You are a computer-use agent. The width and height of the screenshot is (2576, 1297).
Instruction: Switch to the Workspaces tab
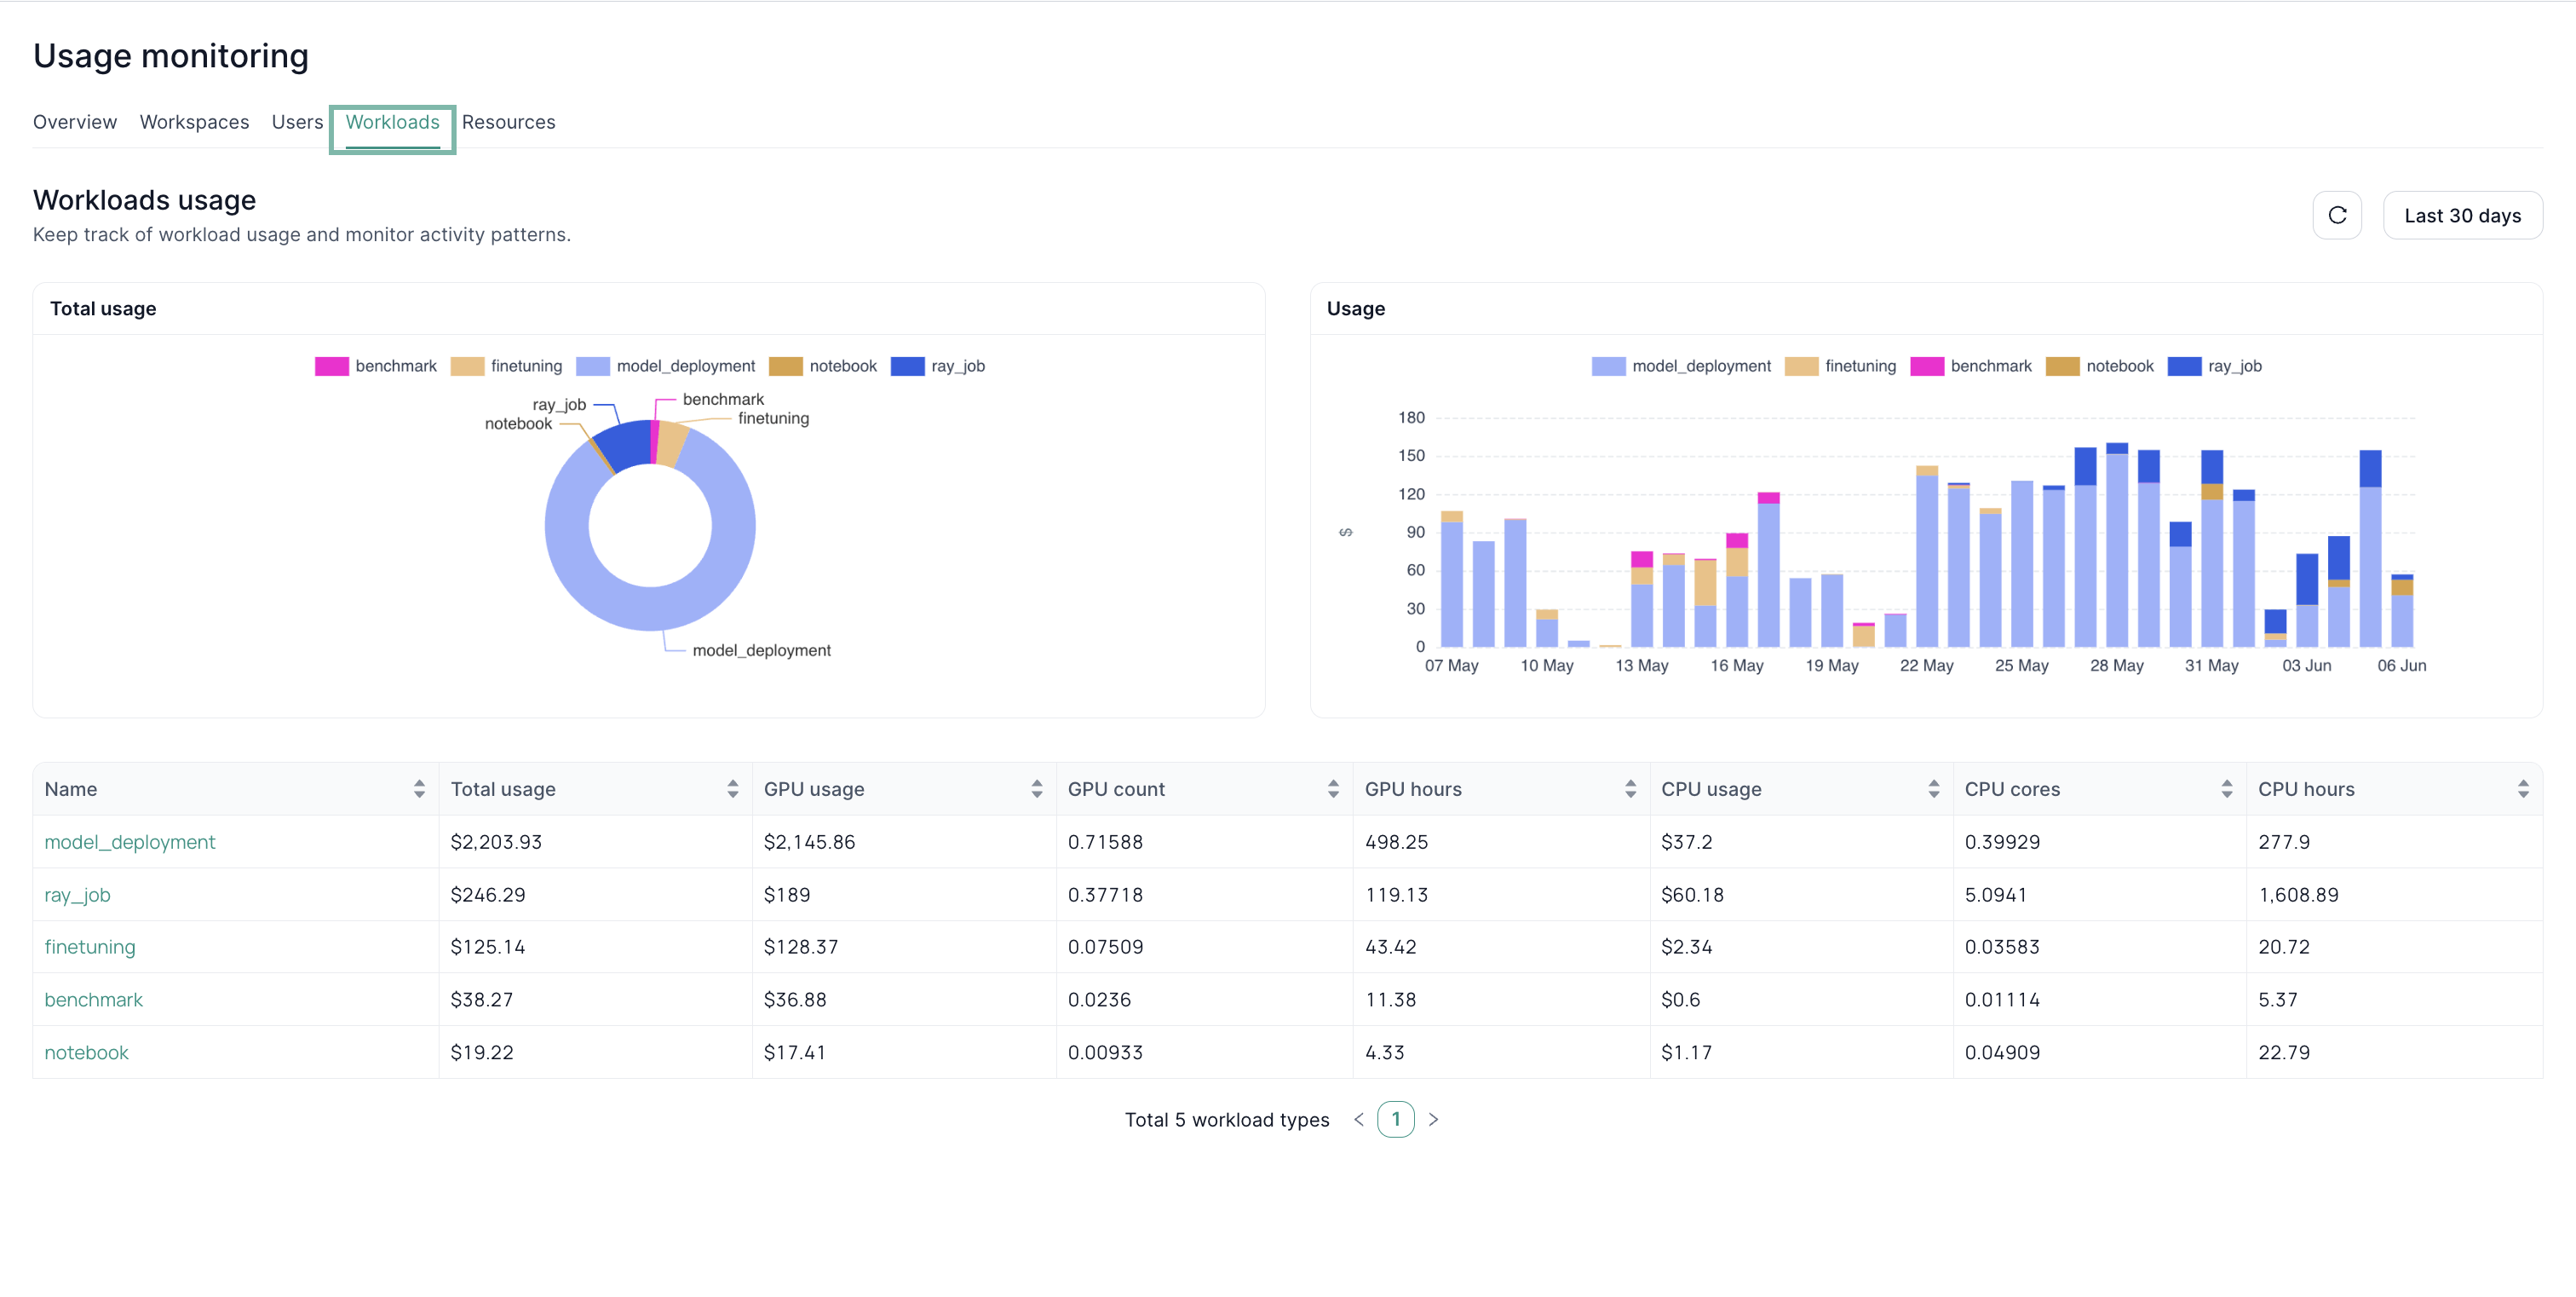[194, 122]
